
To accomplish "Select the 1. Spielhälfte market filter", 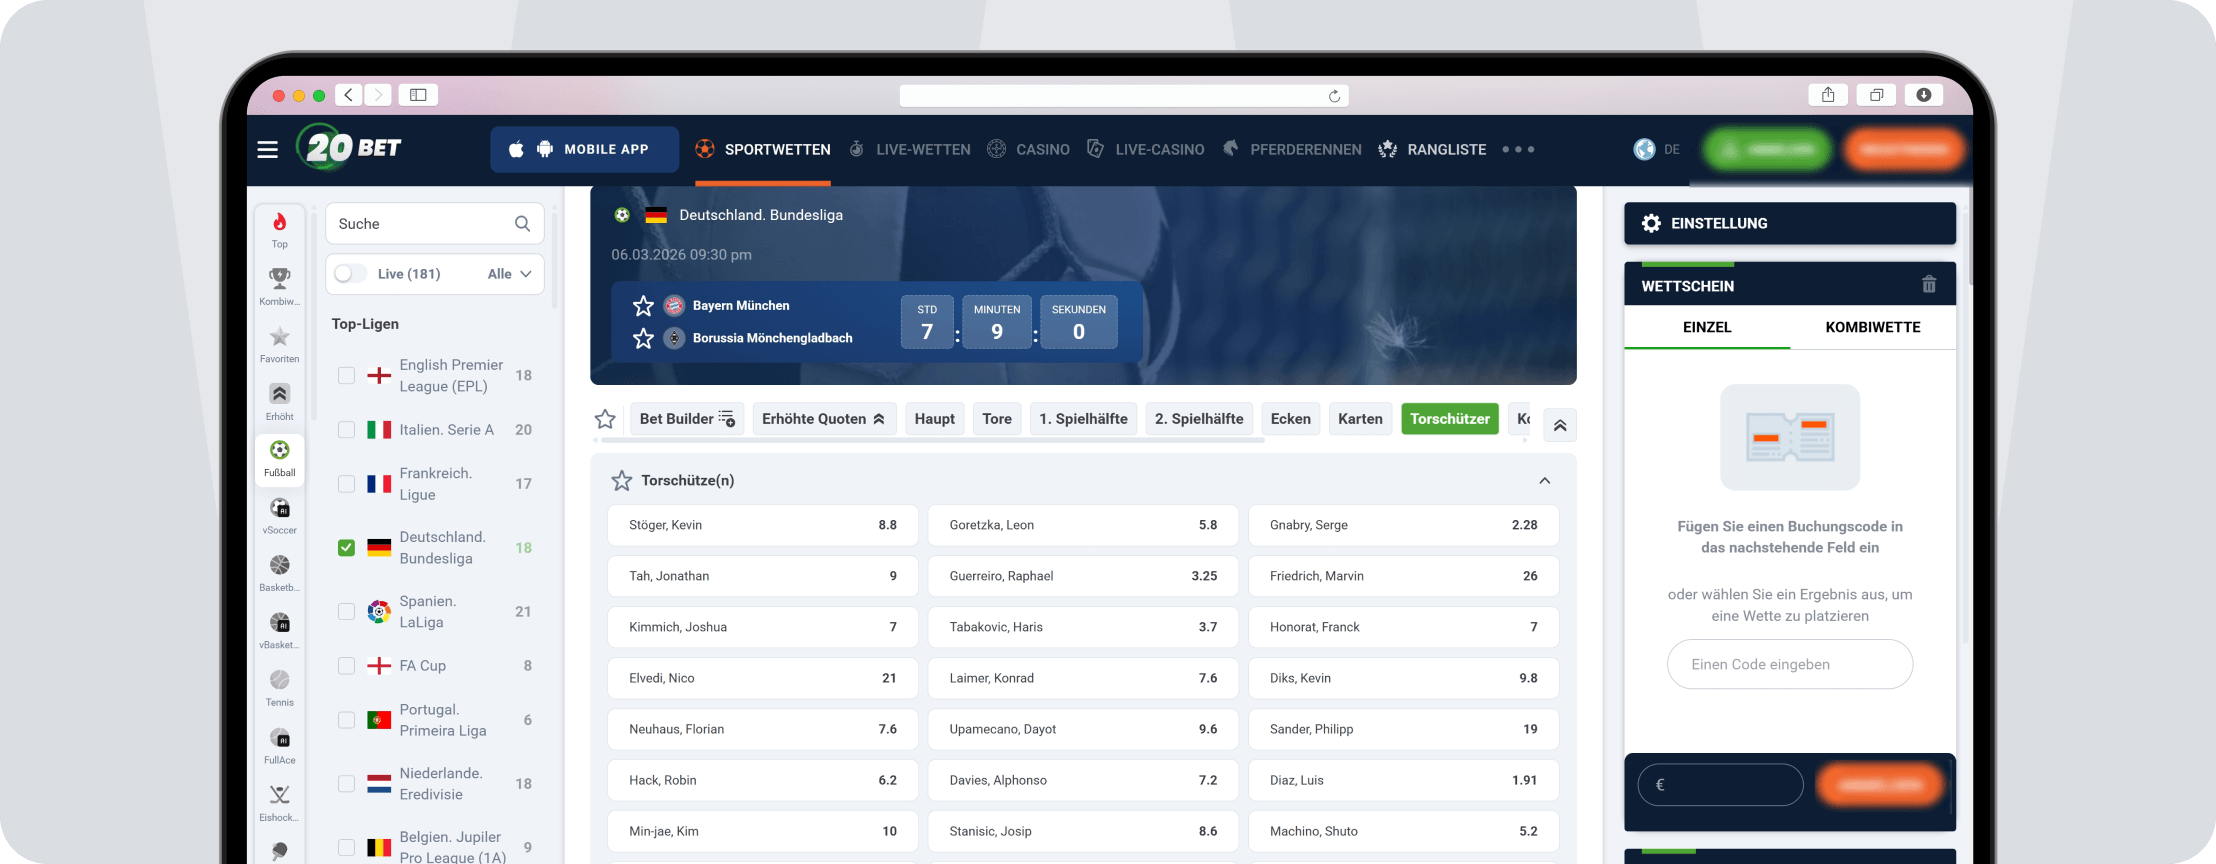I will click(1083, 419).
